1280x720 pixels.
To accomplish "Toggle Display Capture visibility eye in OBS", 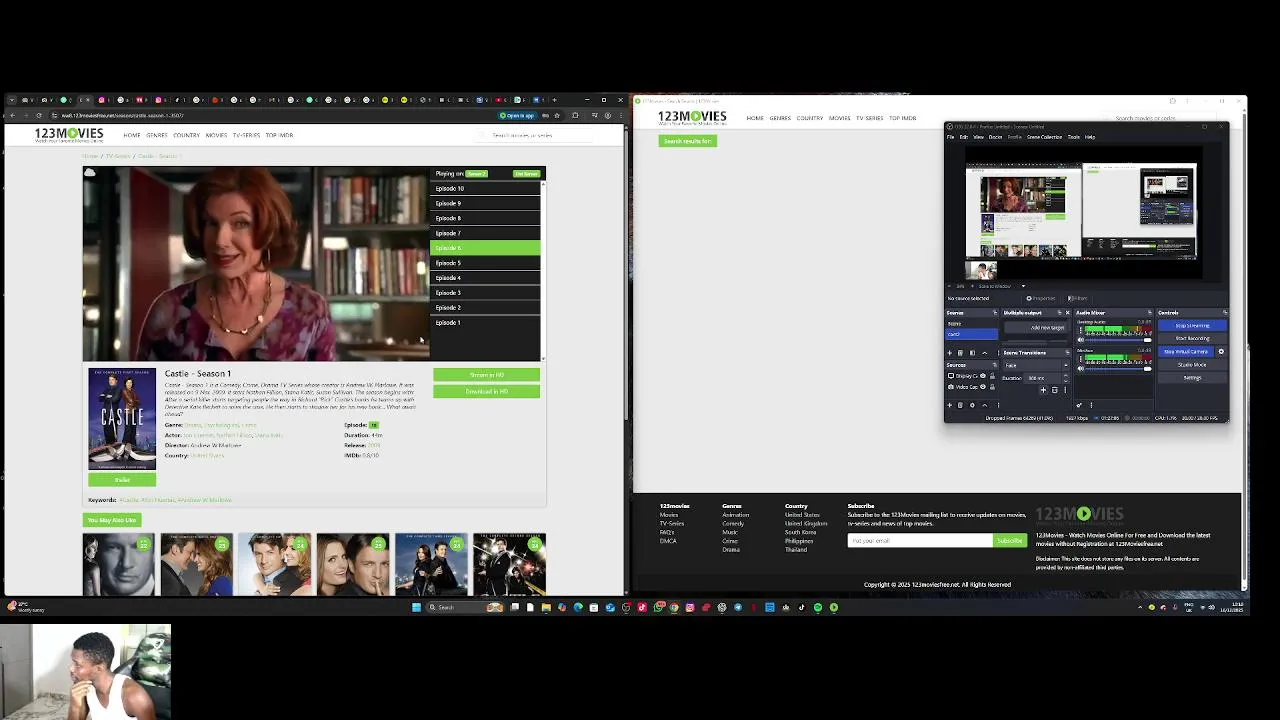I will [x=983, y=376].
